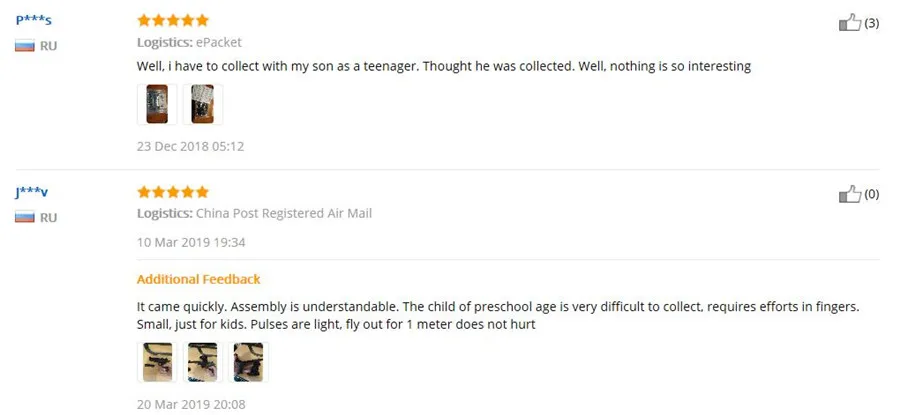900x415 pixels.
Task: Click China Post Registered Air Mail text
Action: pos(284,214)
